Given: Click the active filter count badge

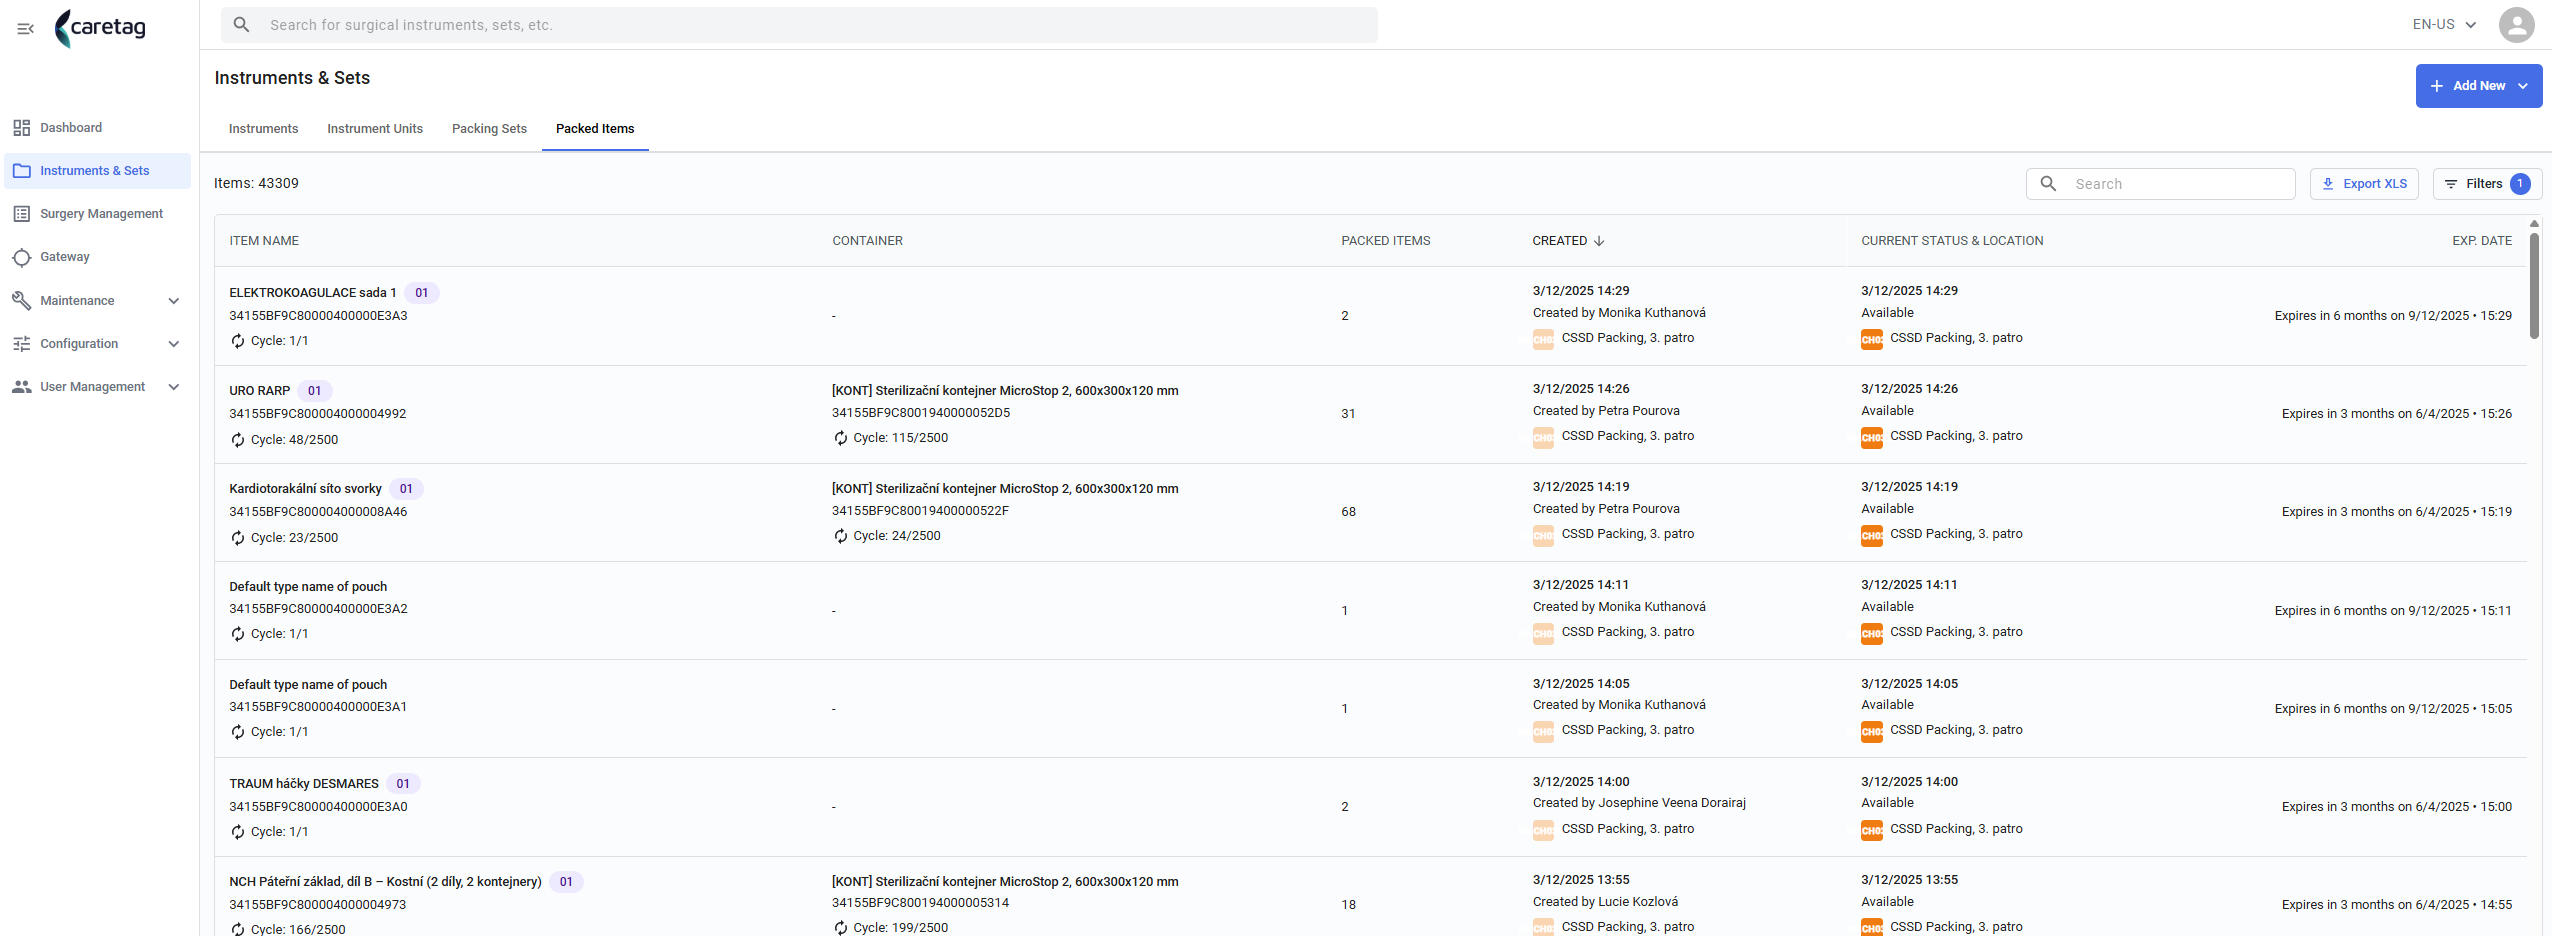Looking at the screenshot, I should [2520, 184].
